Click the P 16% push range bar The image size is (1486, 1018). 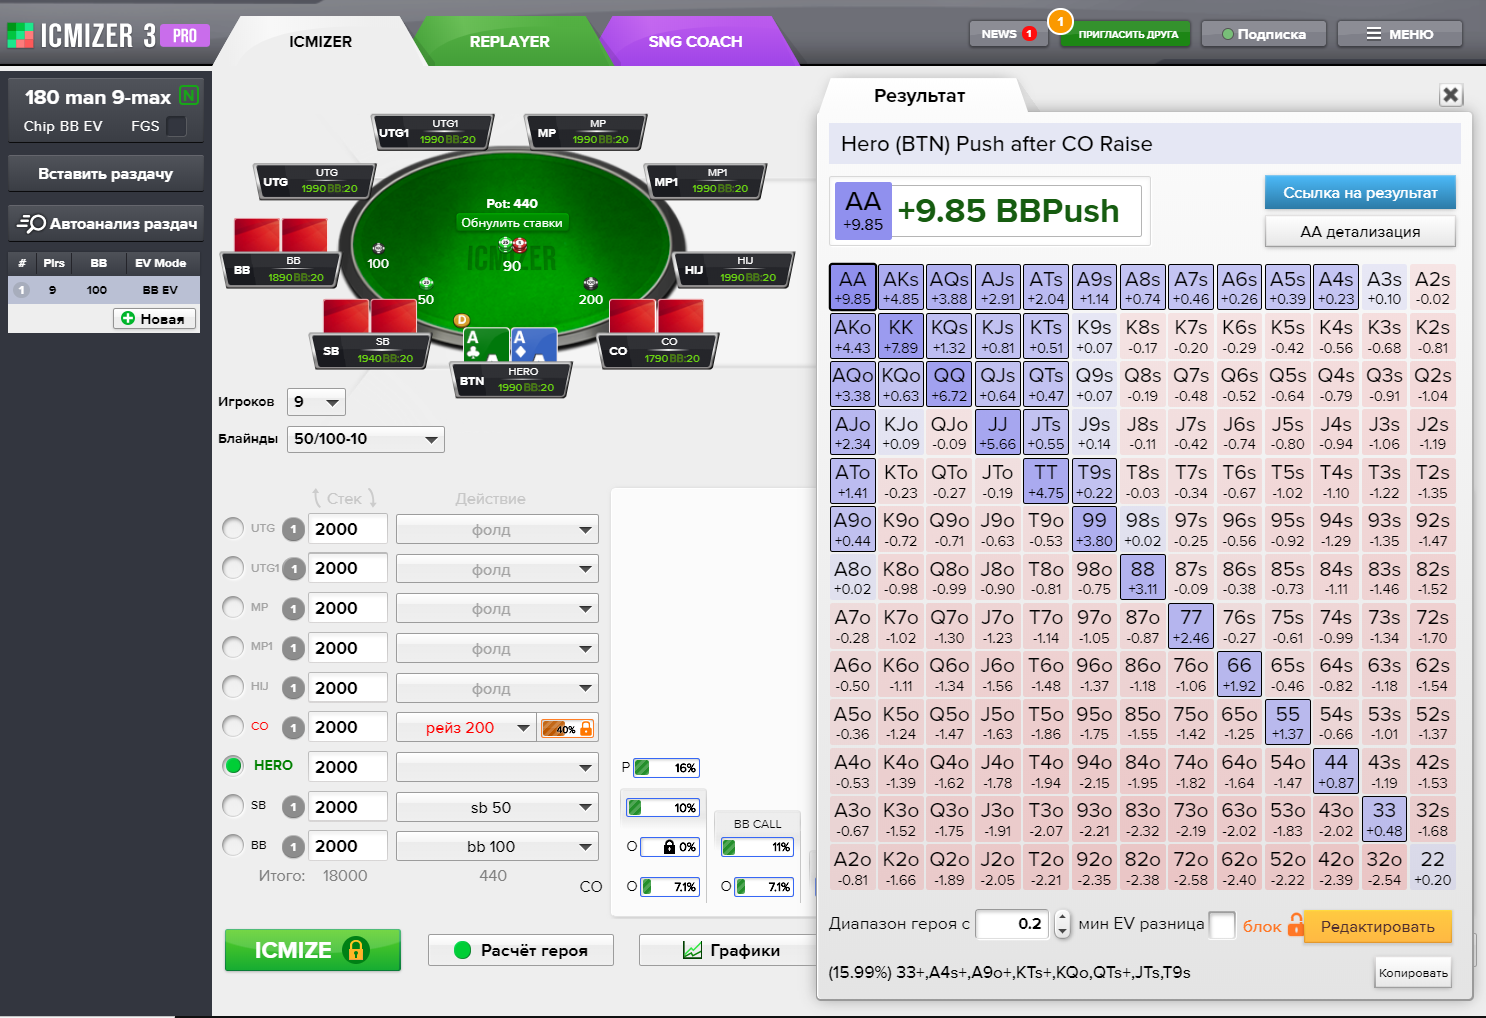pos(666,768)
